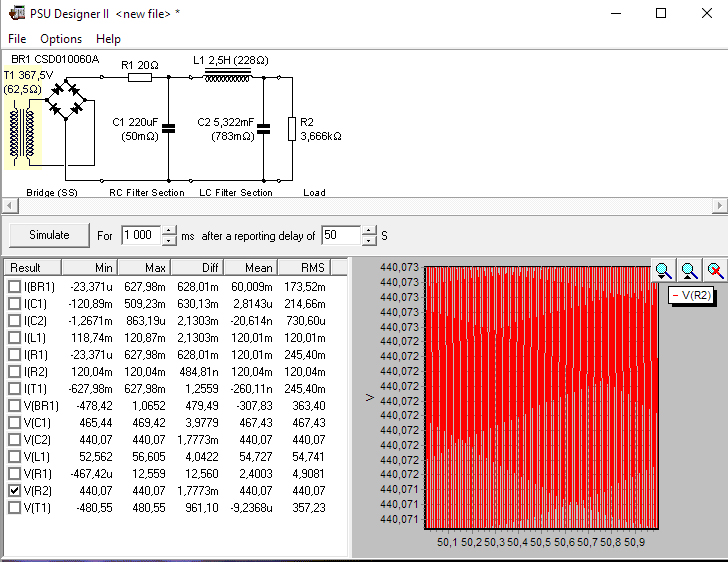Click the R2 load resistor symbol
The image size is (728, 562).
pos(291,128)
